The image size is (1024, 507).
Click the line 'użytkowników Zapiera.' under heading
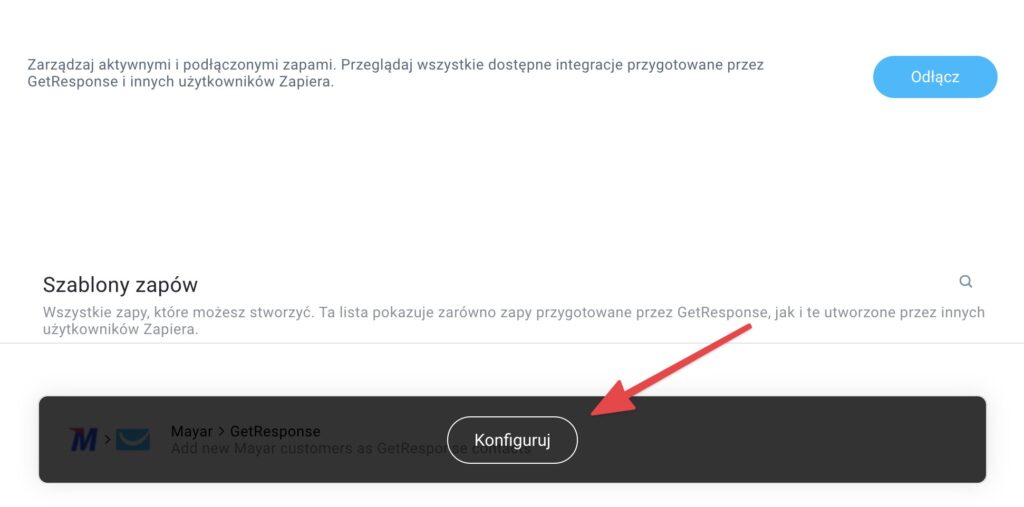[120, 330]
